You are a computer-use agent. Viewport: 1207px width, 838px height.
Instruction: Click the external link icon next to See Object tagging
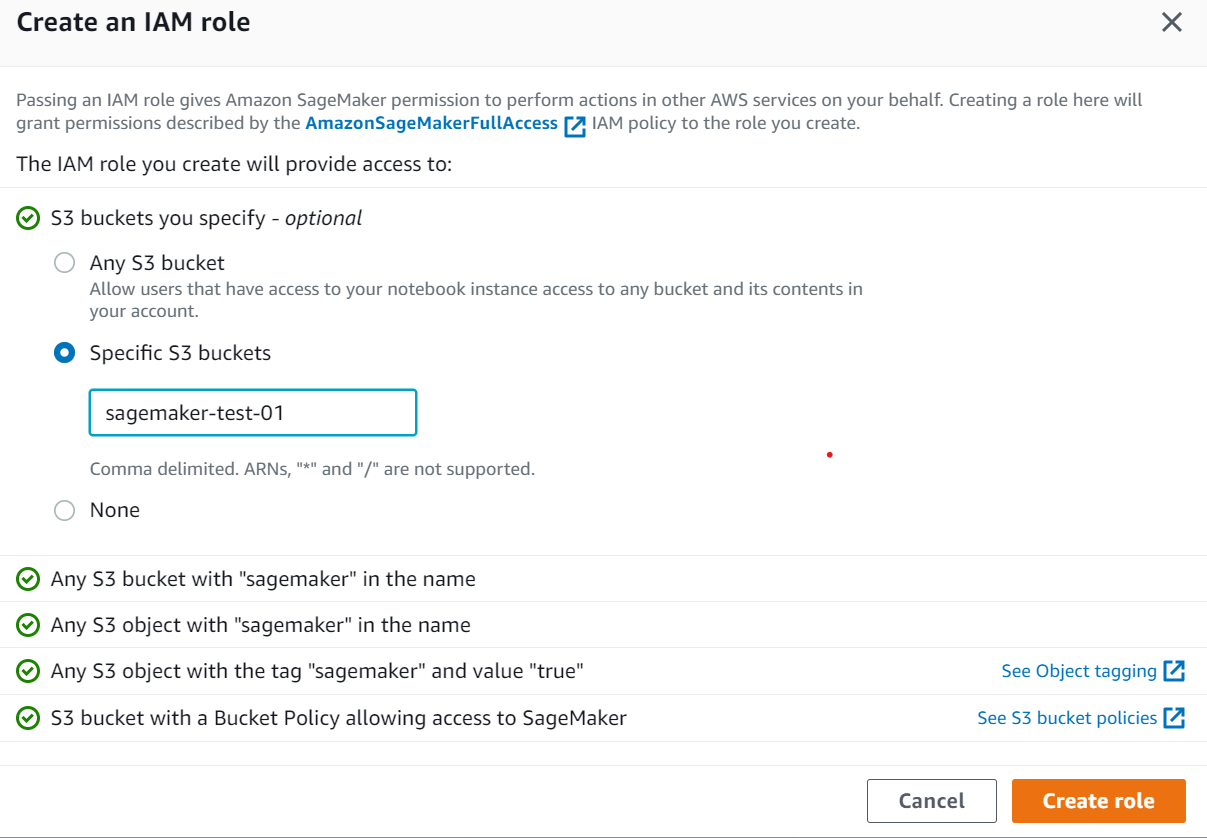click(1174, 671)
